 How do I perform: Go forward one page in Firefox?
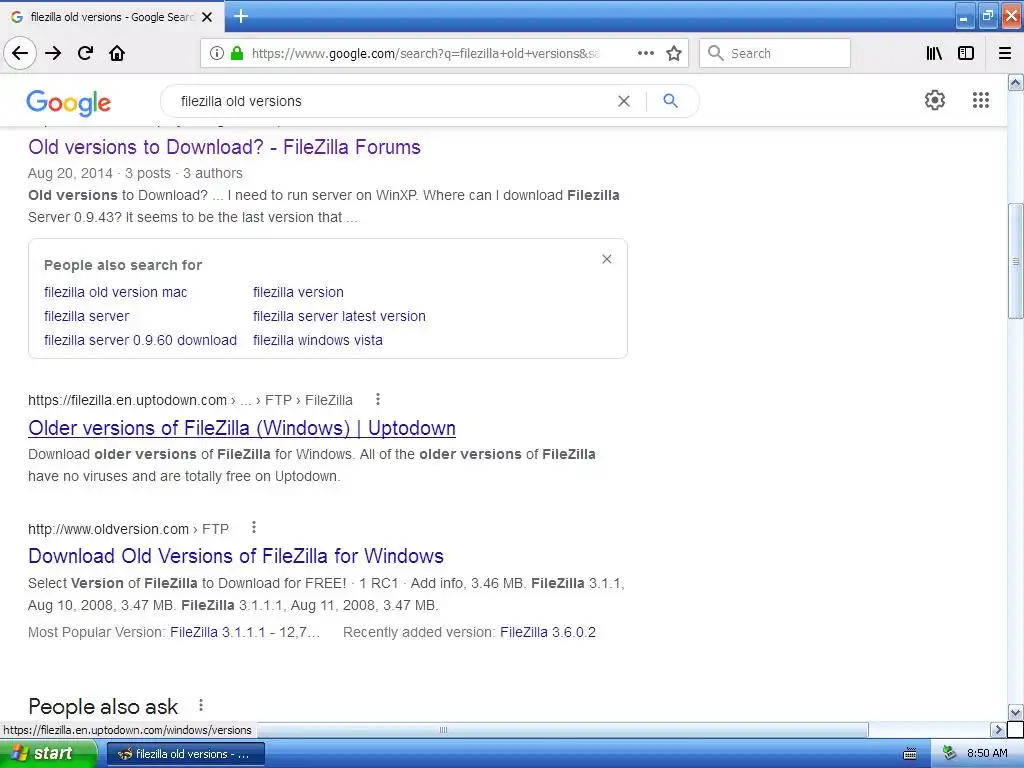coord(54,54)
